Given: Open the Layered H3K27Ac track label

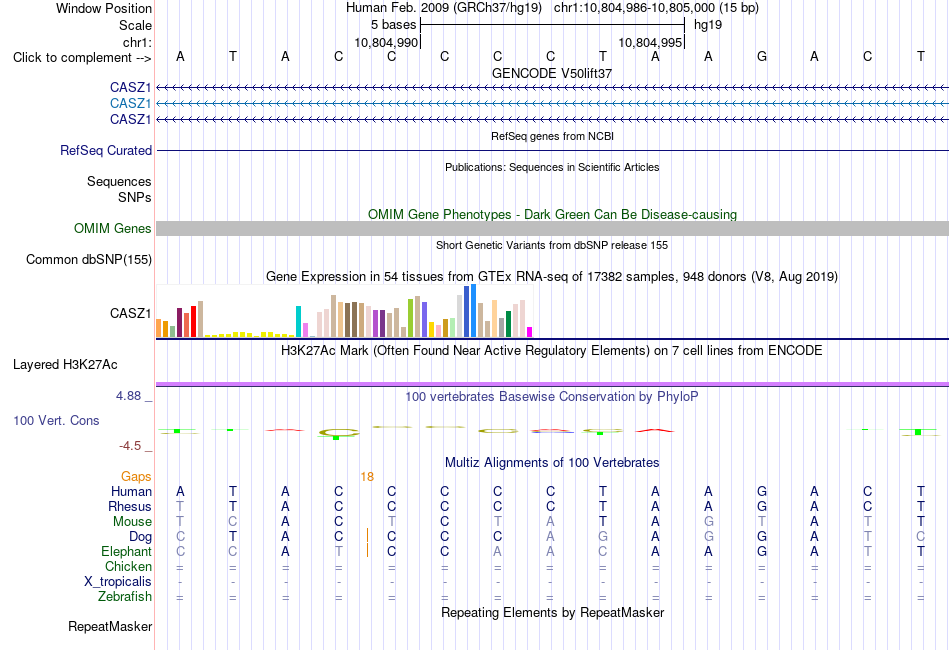Looking at the screenshot, I should click(x=65, y=365).
